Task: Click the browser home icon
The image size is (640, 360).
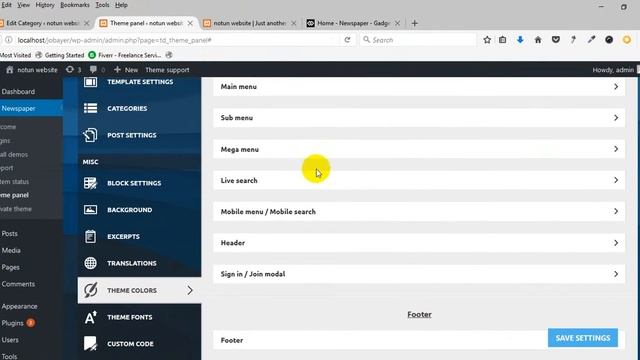Action: click(x=538, y=40)
